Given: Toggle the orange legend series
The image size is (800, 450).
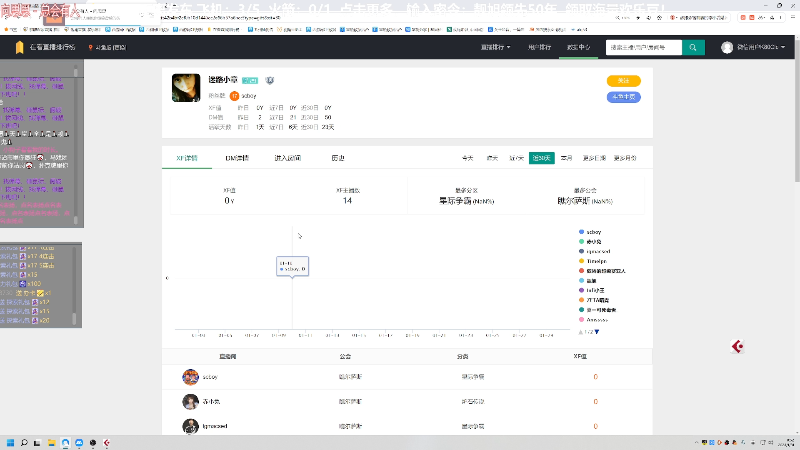Looking at the screenshot, I should coord(594,300).
